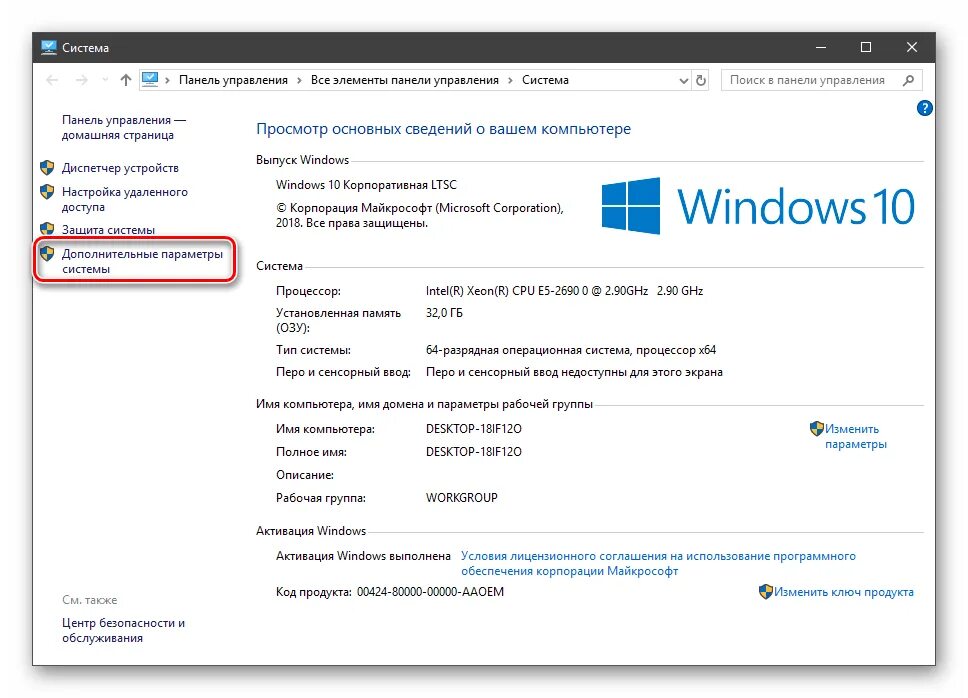
Task: Maximize the Система window
Action: [866, 48]
